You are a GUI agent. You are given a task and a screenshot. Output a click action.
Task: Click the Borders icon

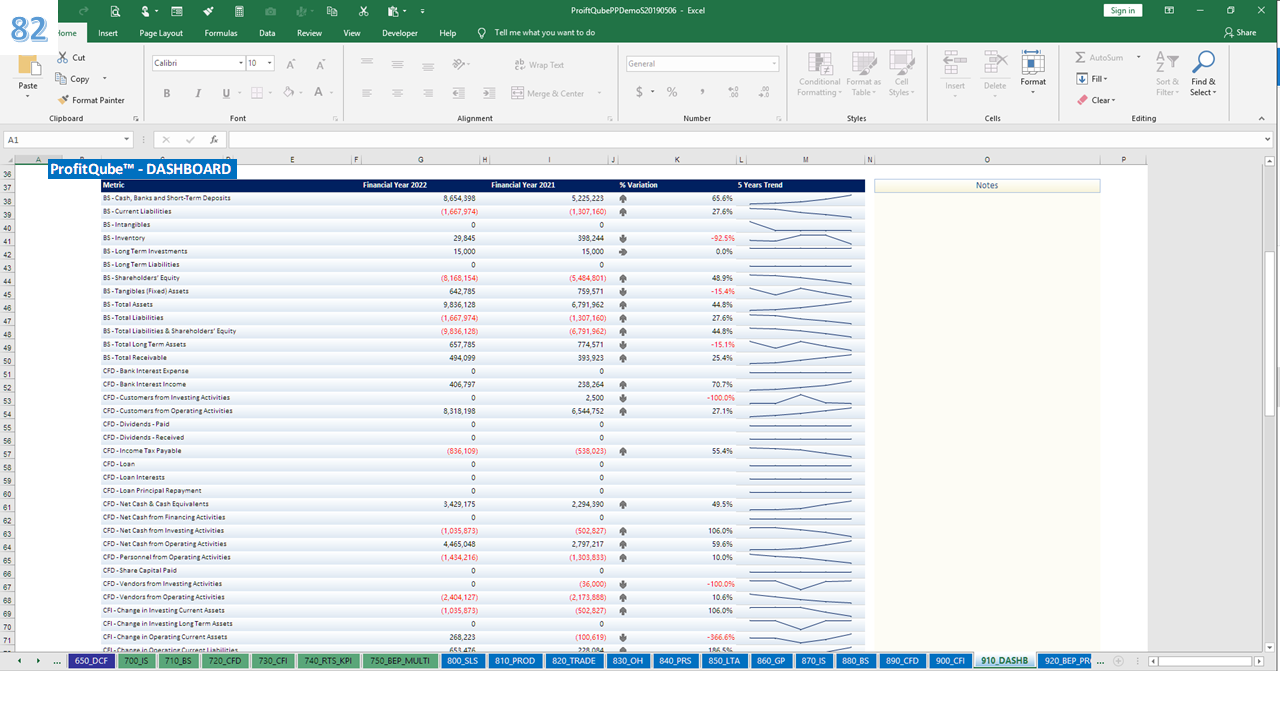coord(256,93)
